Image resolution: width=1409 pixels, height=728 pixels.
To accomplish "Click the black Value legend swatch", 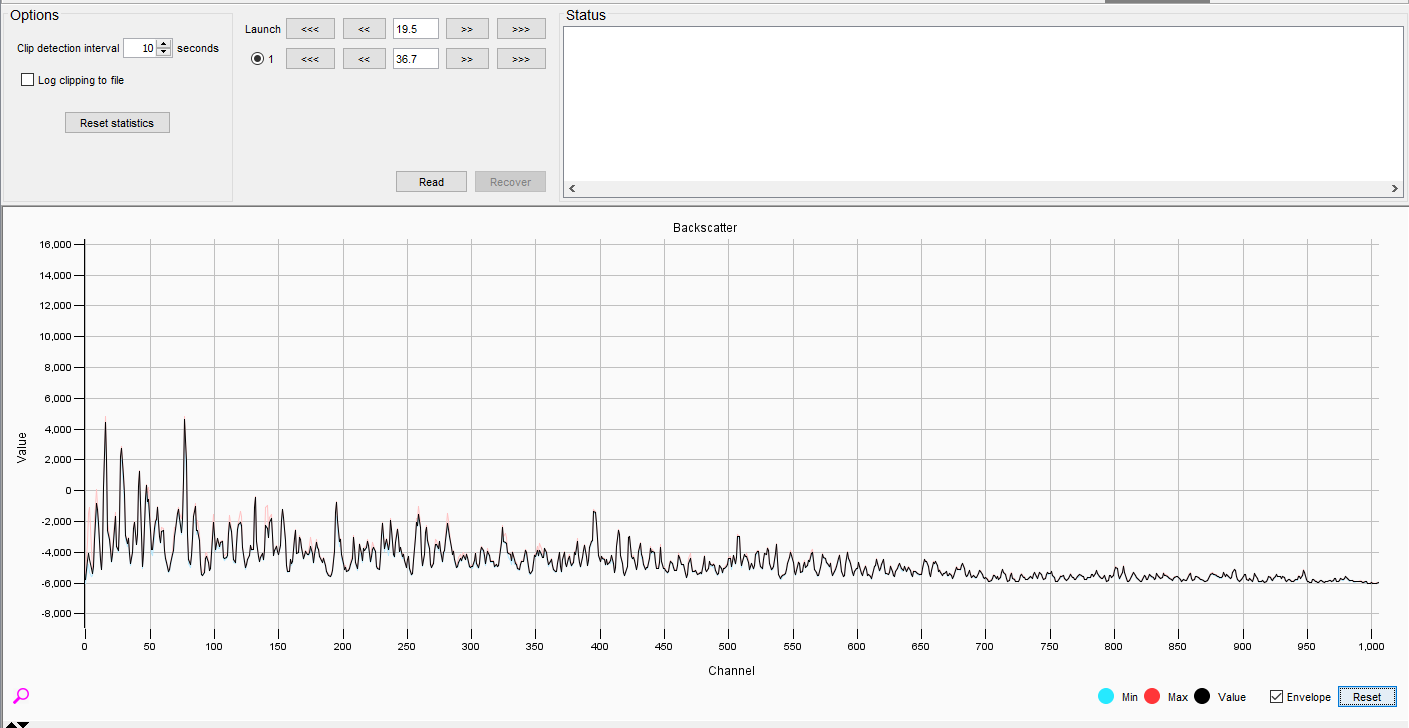I will pyautogui.click(x=1202, y=697).
